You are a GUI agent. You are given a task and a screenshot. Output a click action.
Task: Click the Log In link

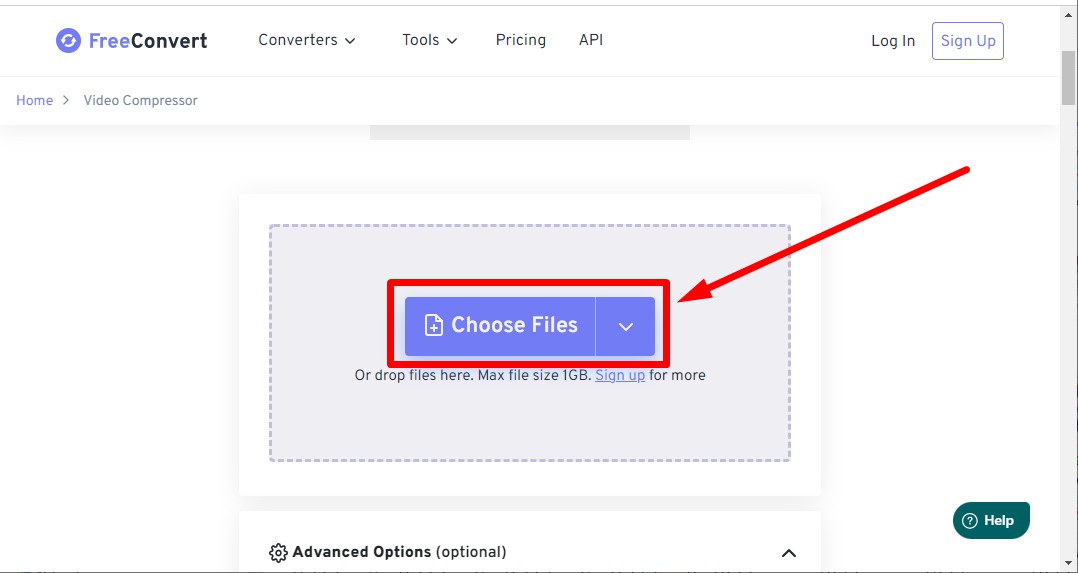click(893, 41)
